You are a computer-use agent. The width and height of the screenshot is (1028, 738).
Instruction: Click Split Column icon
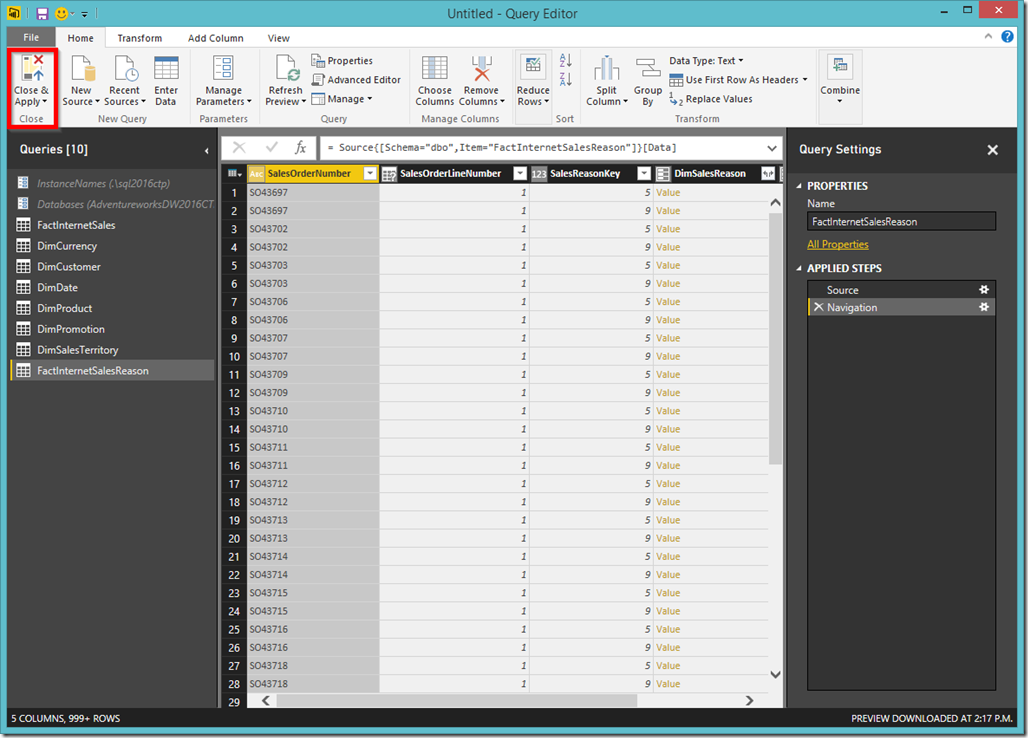coord(606,69)
